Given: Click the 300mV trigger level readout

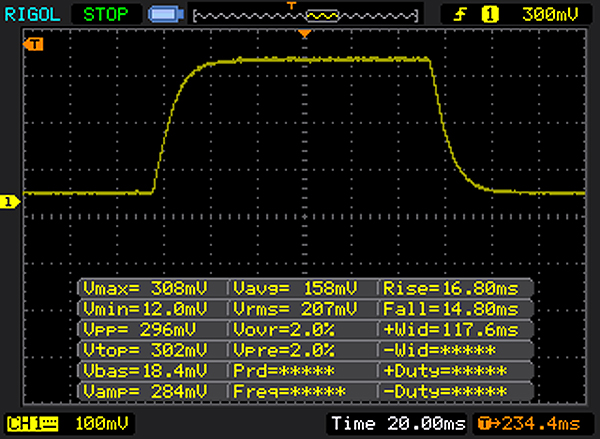Looking at the screenshot, I should click(550, 15).
